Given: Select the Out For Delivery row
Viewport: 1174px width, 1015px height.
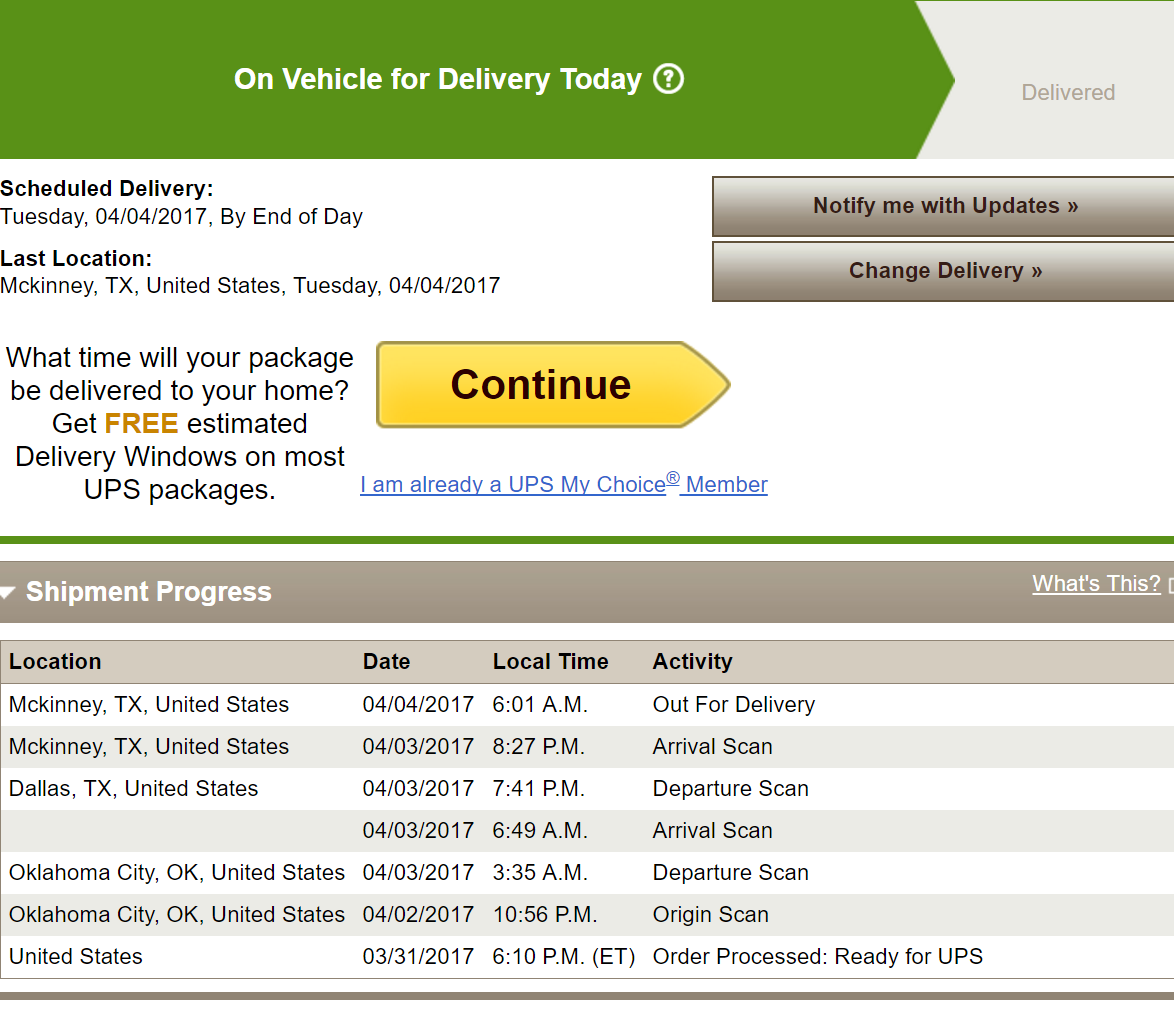Looking at the screenshot, I should coord(587,705).
